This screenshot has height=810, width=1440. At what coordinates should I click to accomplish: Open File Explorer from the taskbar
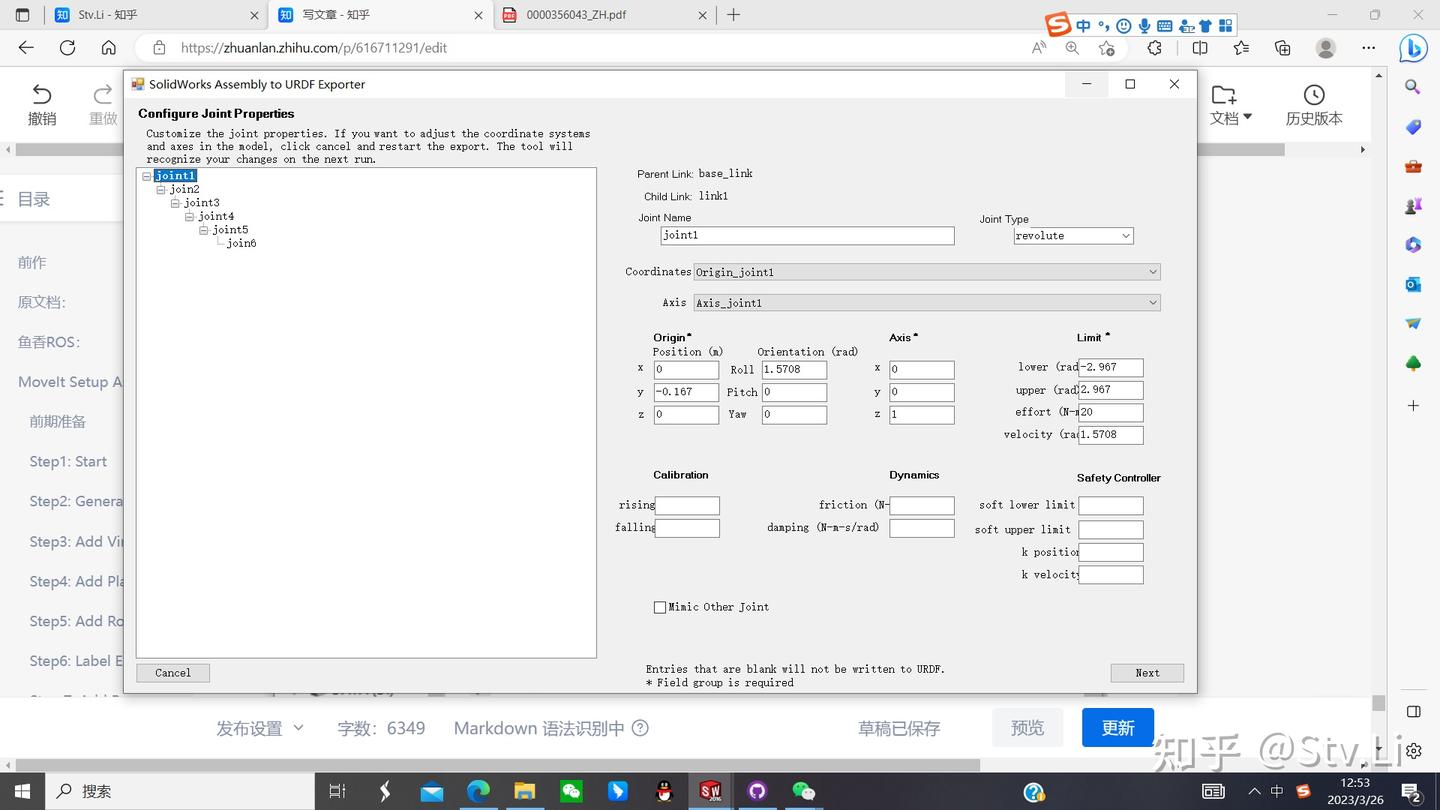pos(525,791)
